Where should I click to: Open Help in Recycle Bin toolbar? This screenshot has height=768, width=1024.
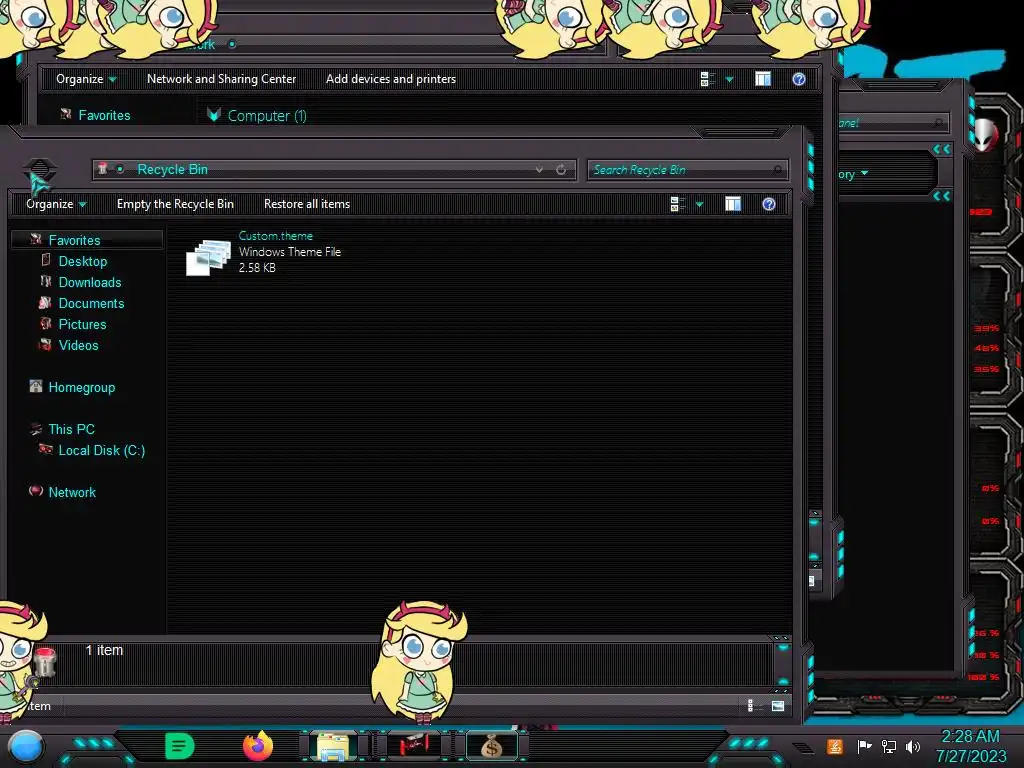click(769, 204)
